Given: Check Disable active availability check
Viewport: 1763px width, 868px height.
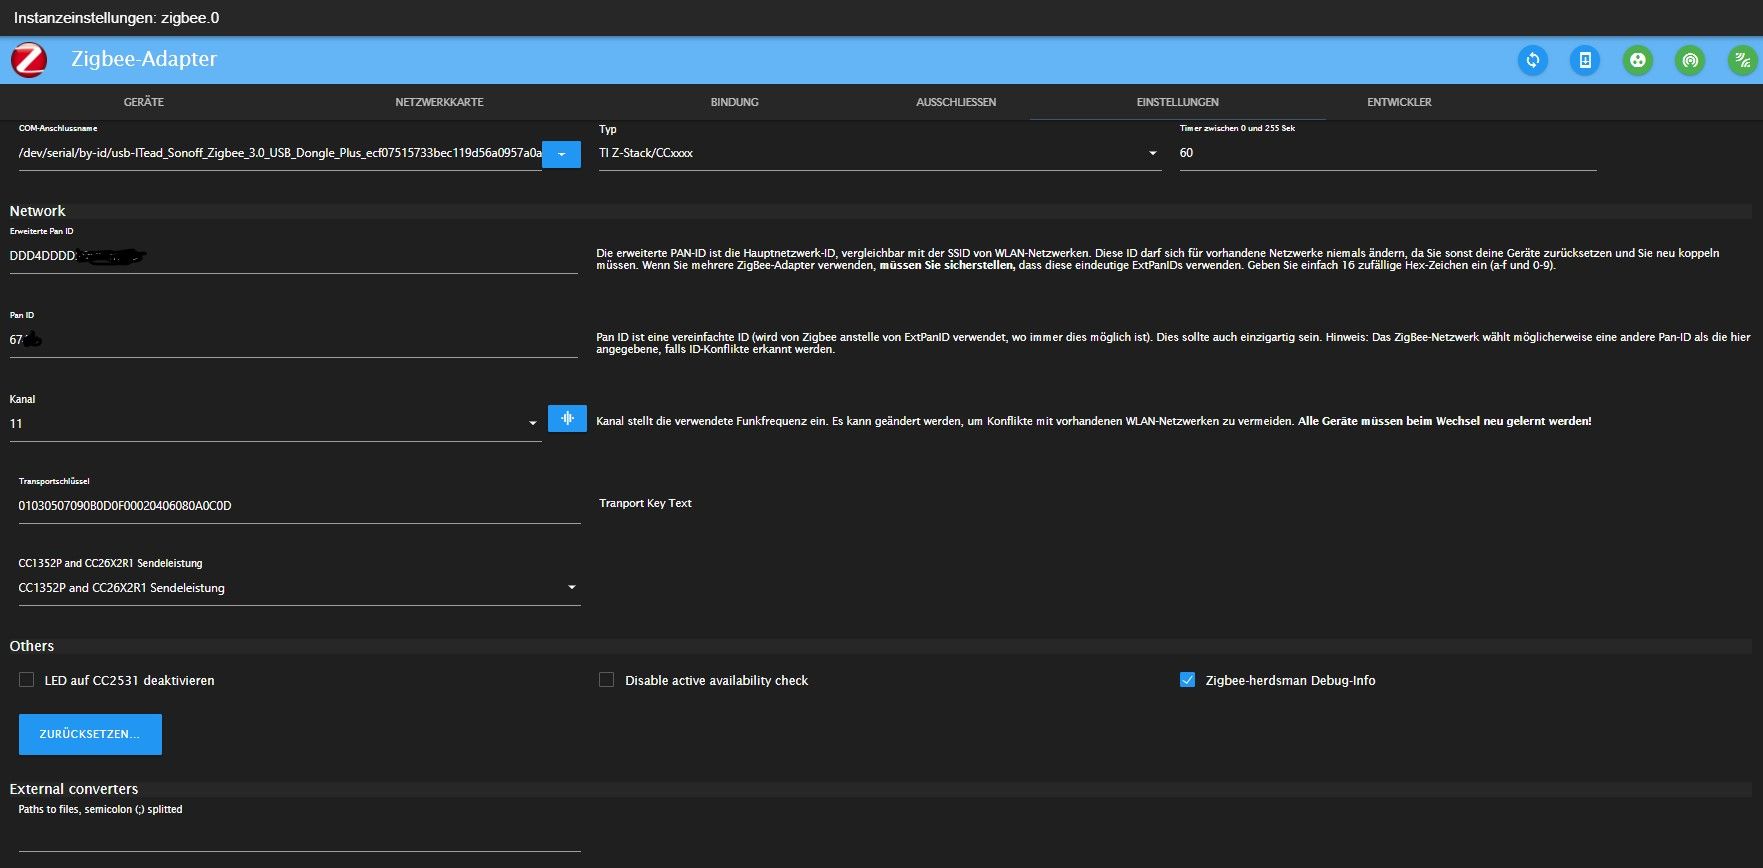Looking at the screenshot, I should coord(606,680).
